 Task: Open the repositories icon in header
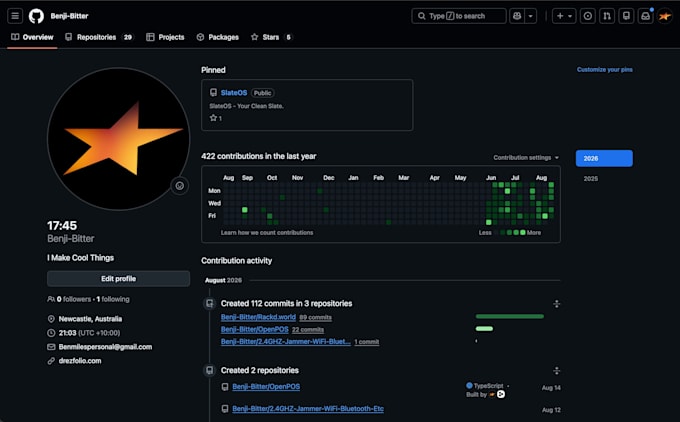tap(626, 16)
